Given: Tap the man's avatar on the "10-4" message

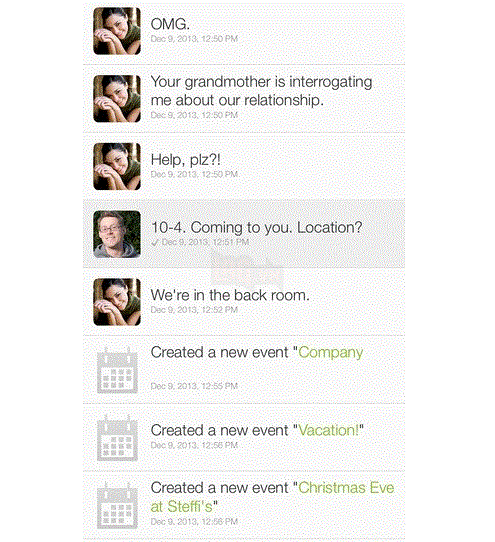Looking at the screenshot, I should tap(117, 234).
